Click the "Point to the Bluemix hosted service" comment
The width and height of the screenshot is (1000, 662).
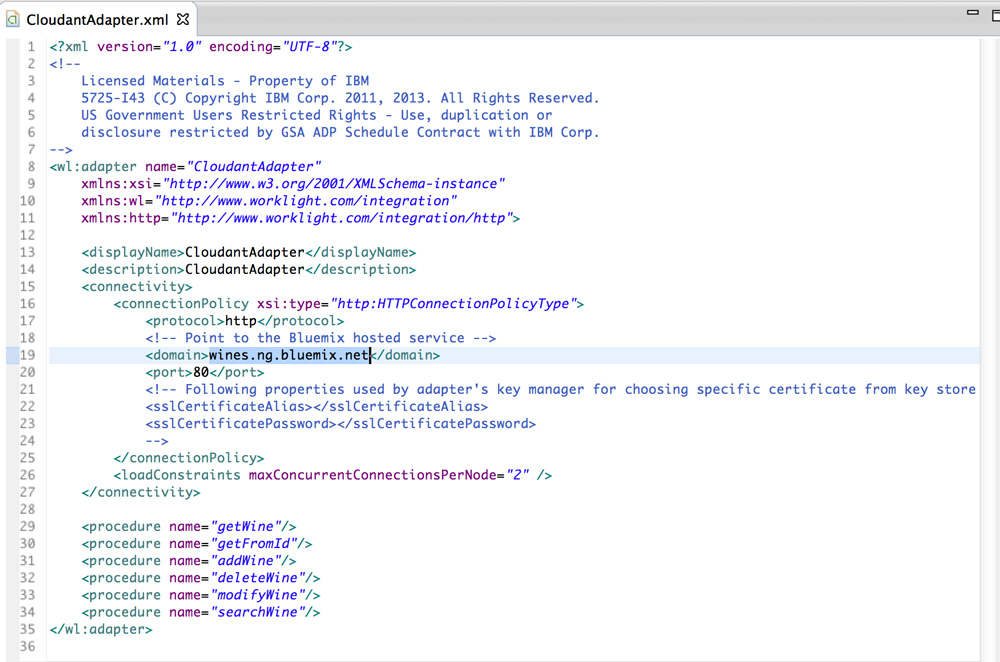(x=321, y=338)
